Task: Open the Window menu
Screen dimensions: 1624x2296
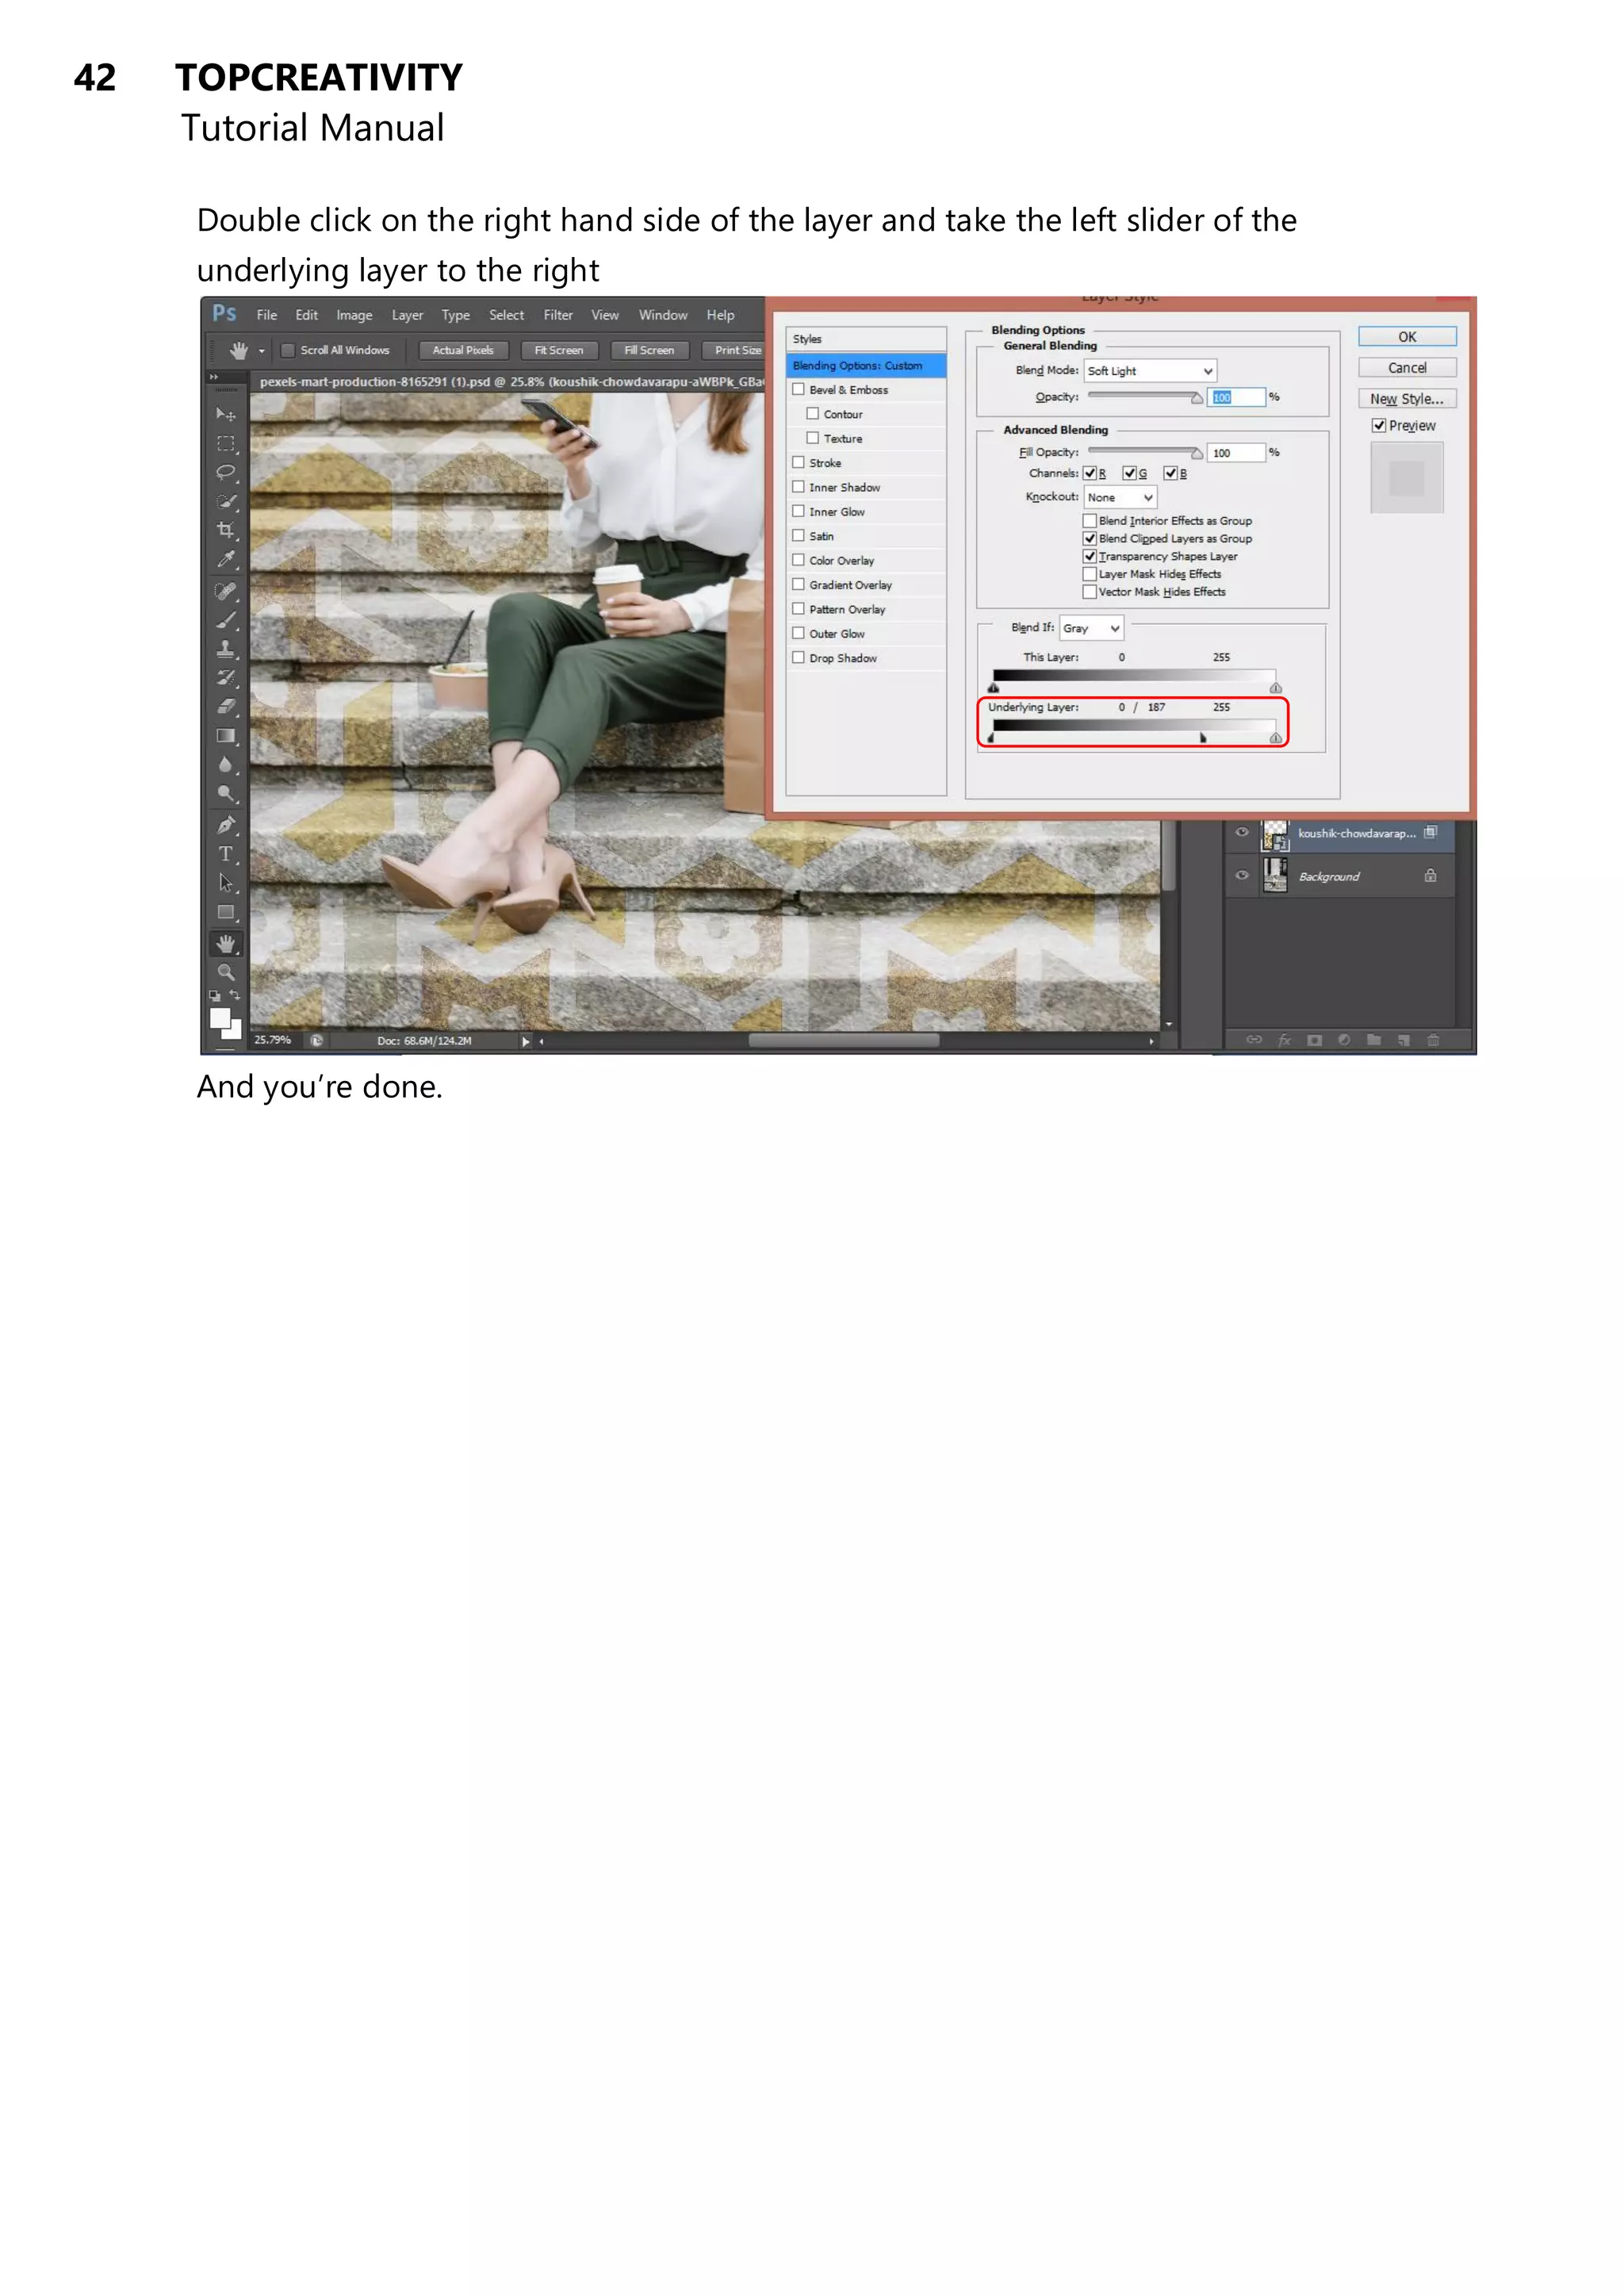Action: [663, 315]
